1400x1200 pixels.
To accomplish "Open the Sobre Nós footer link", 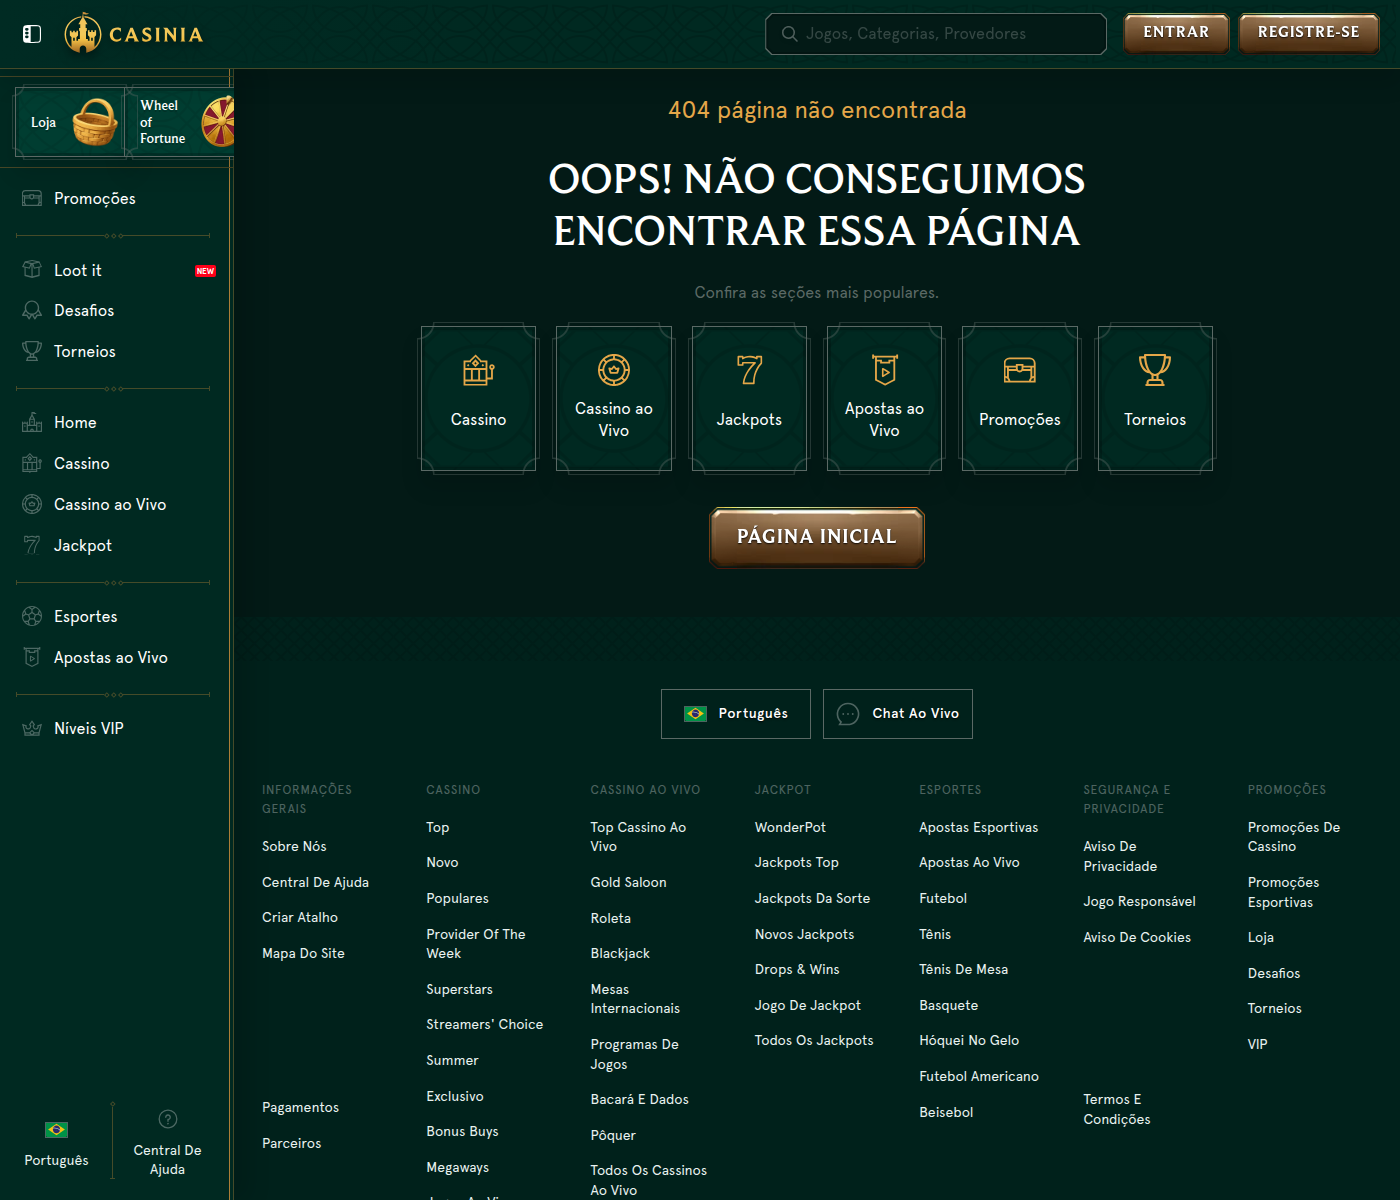I will (294, 847).
